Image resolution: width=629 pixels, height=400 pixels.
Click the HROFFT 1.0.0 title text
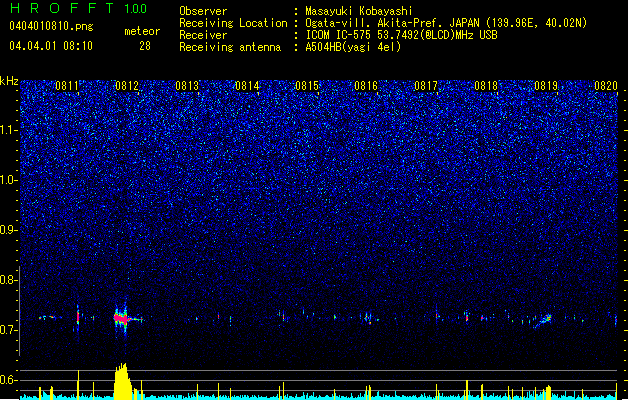coord(79,8)
